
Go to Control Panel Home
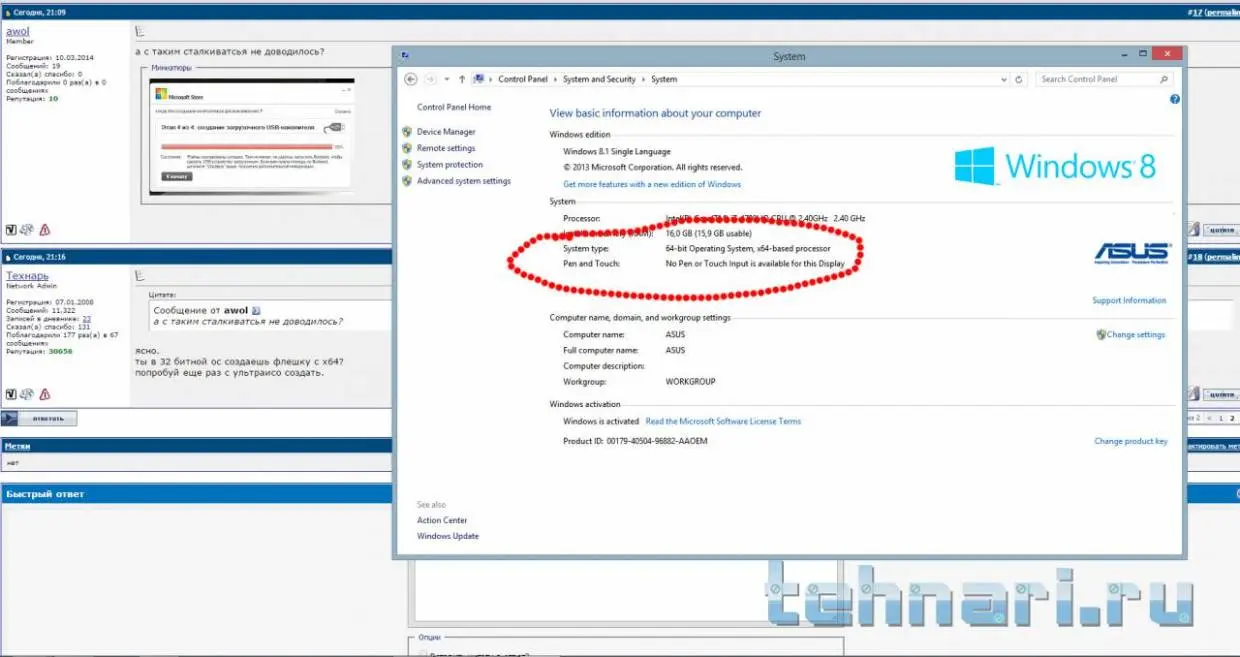[454, 107]
